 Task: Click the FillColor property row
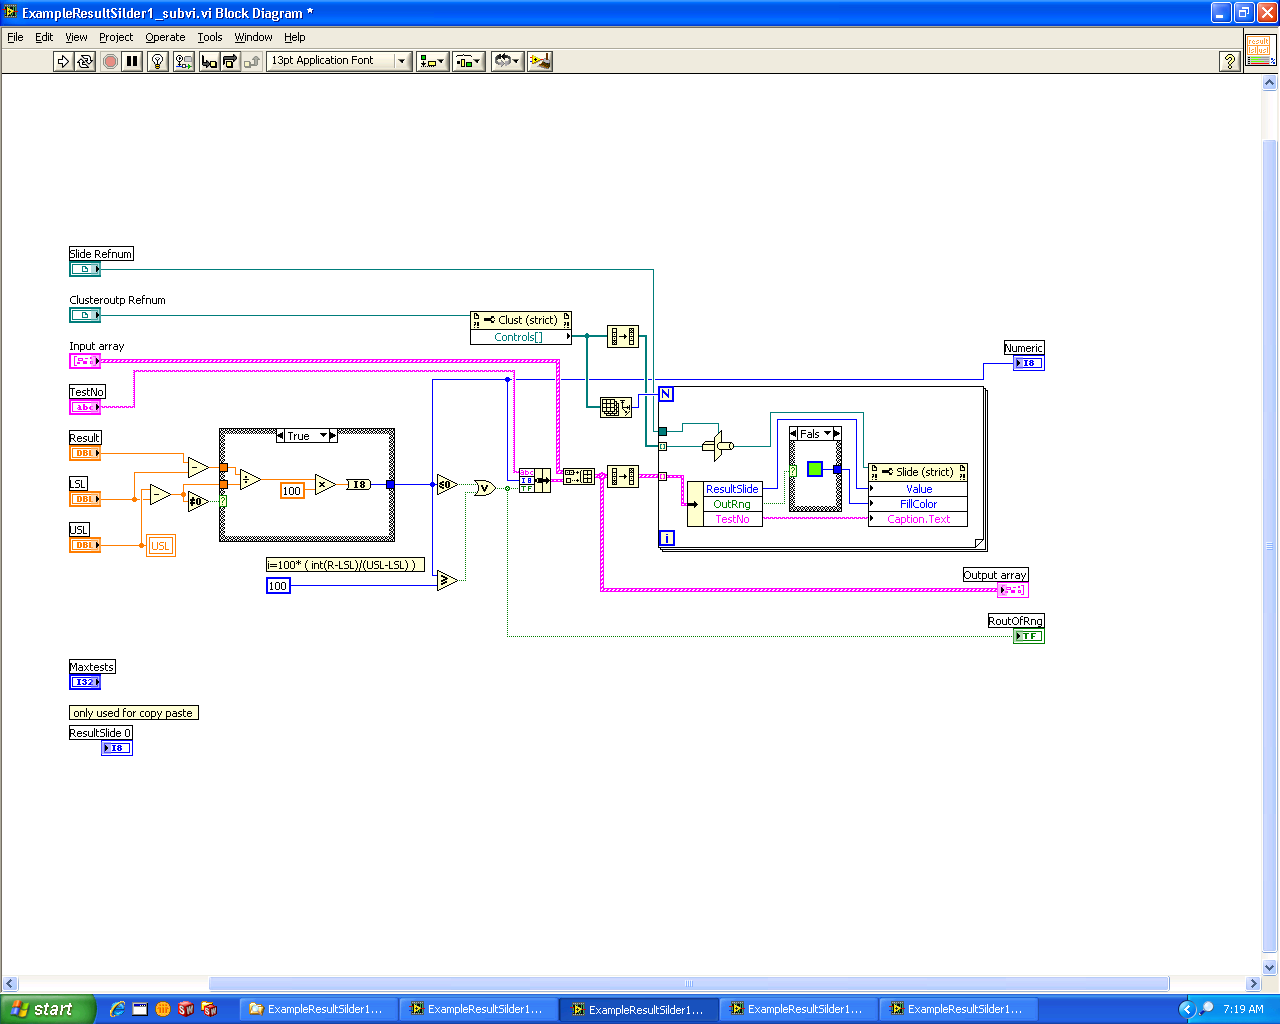pyautogui.click(x=918, y=504)
